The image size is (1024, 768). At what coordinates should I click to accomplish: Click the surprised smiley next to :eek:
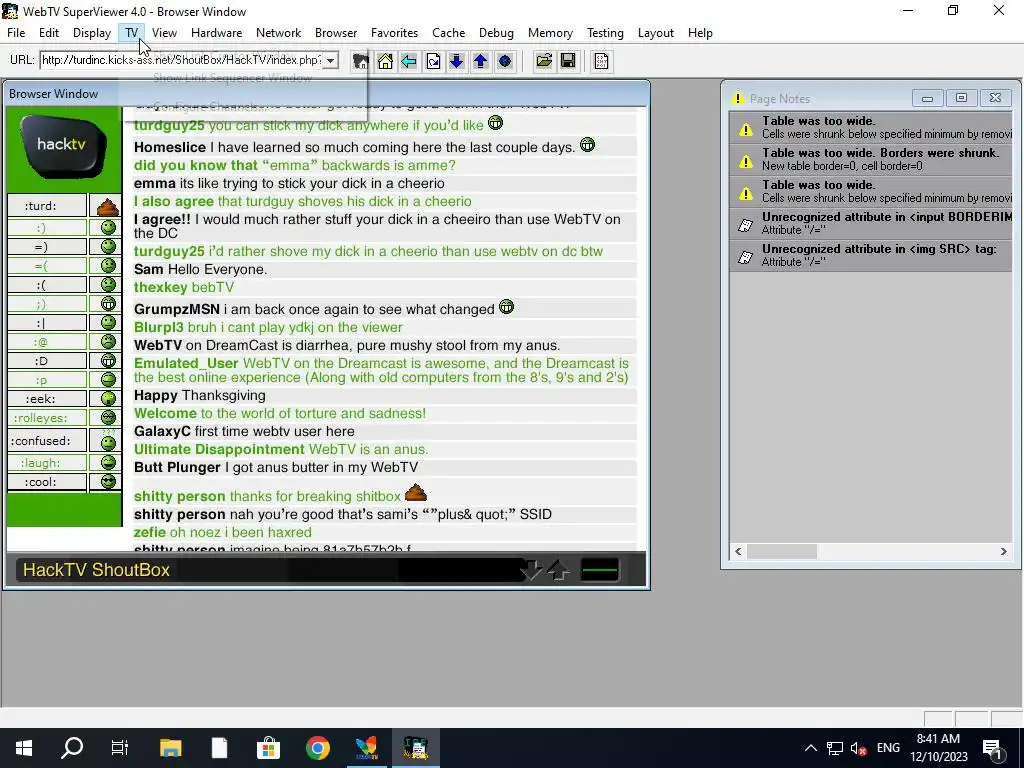[108, 398]
